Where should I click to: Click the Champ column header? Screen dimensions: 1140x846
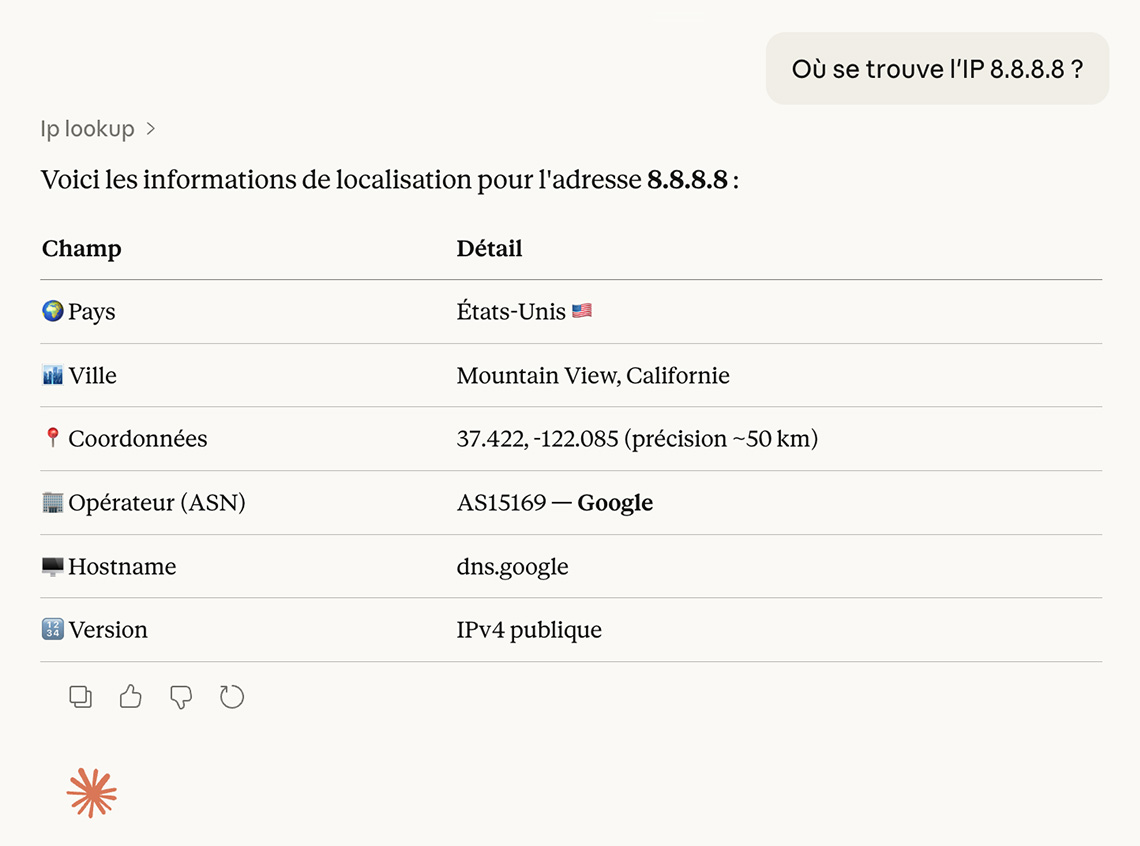click(x=81, y=248)
